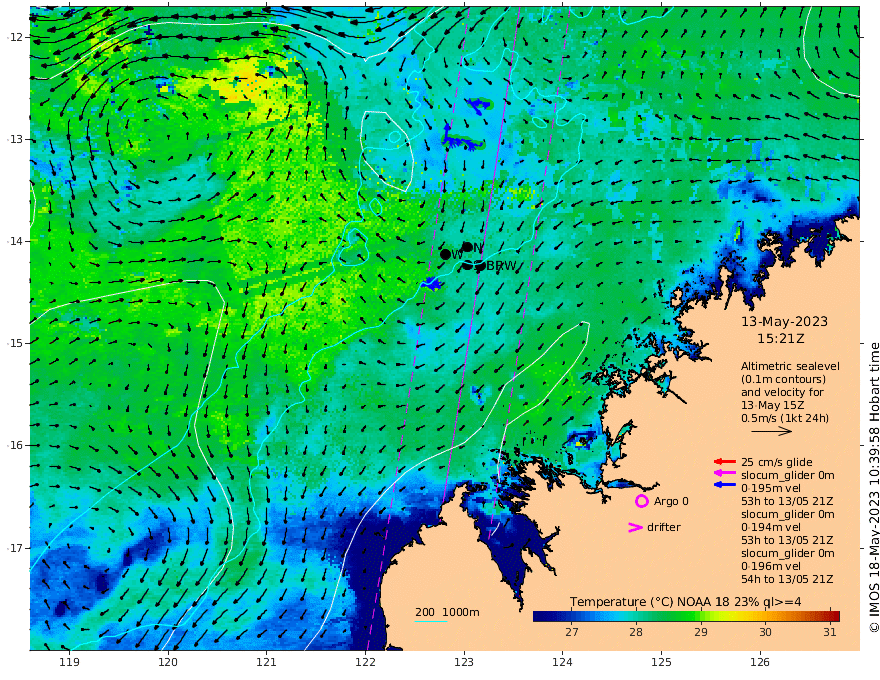
Task: Click the longitude axis label 126
Action: [760, 662]
